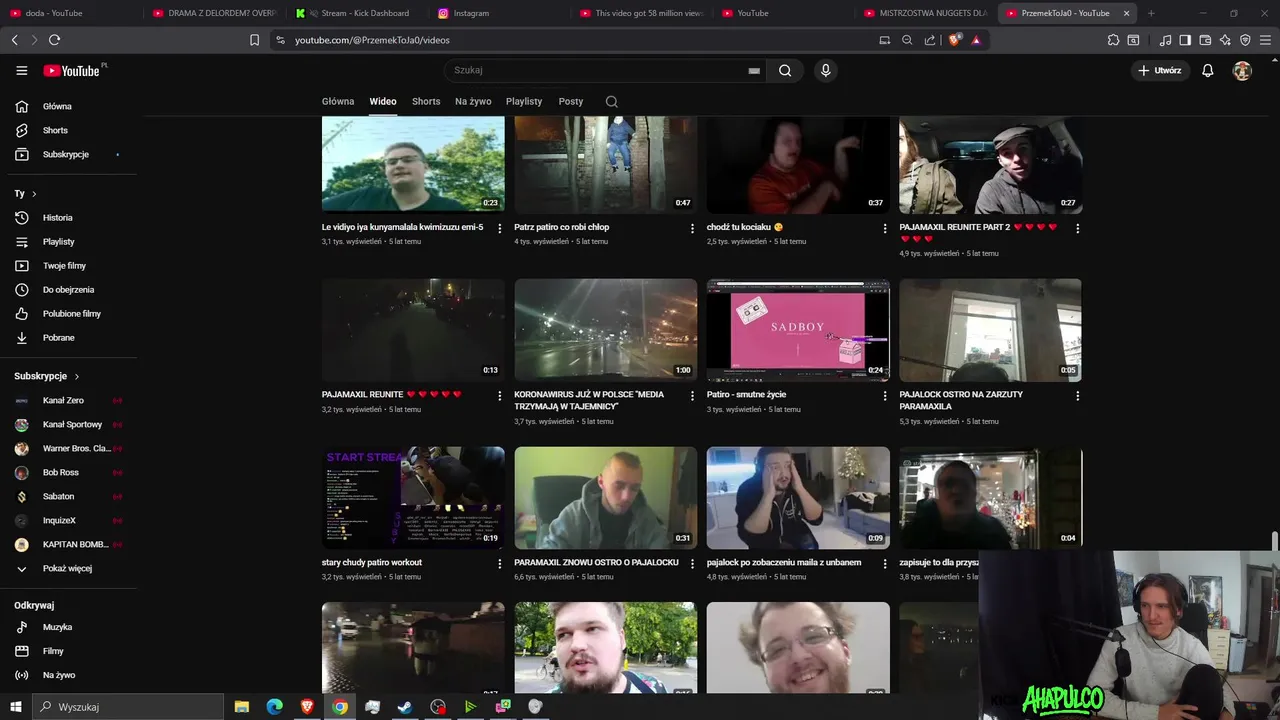Viewport: 1280px width, 720px height.
Task: Open Subskrypcje in the sidebar
Action: click(68, 154)
